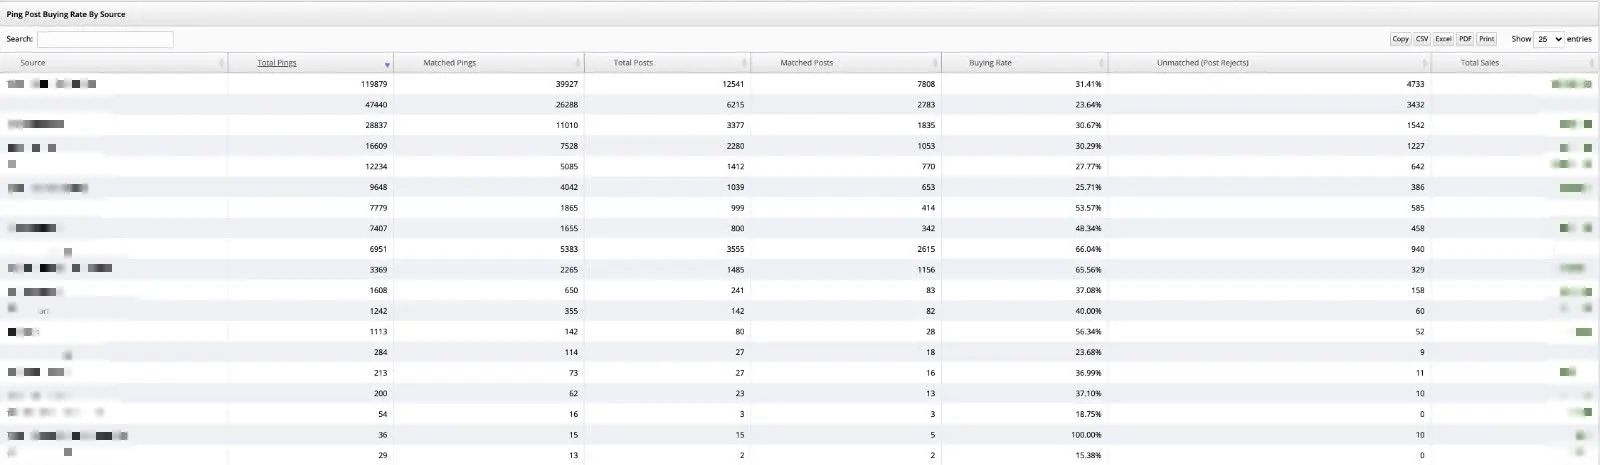Click sort icon in Matched Pings header
This screenshot has height=465, width=1600.
click(578, 63)
